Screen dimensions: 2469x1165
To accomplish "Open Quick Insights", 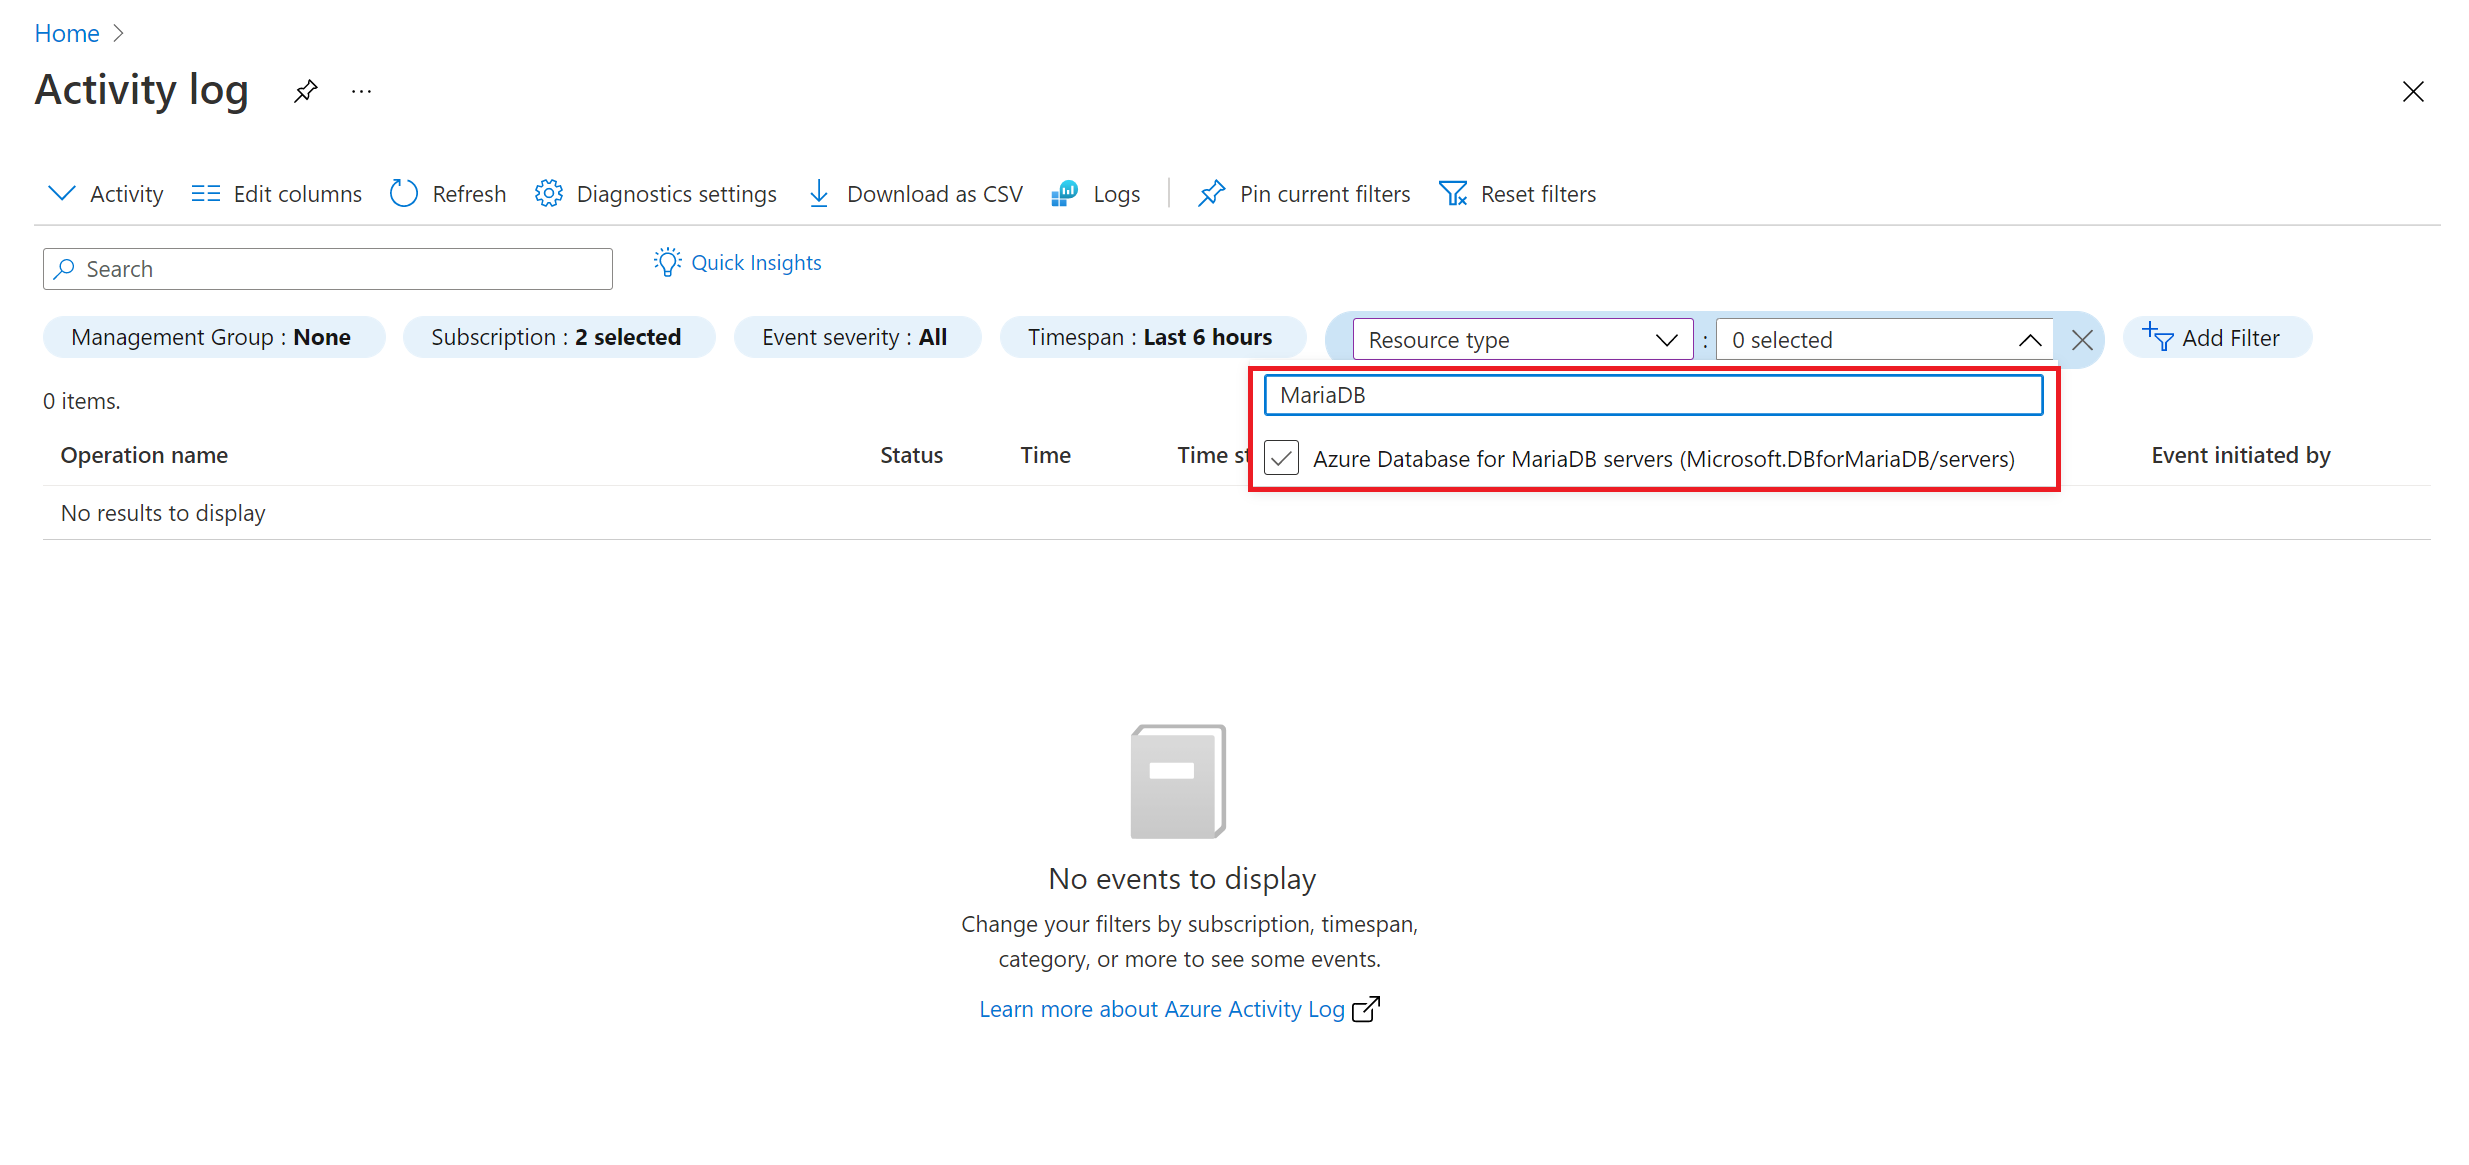I will [x=737, y=262].
